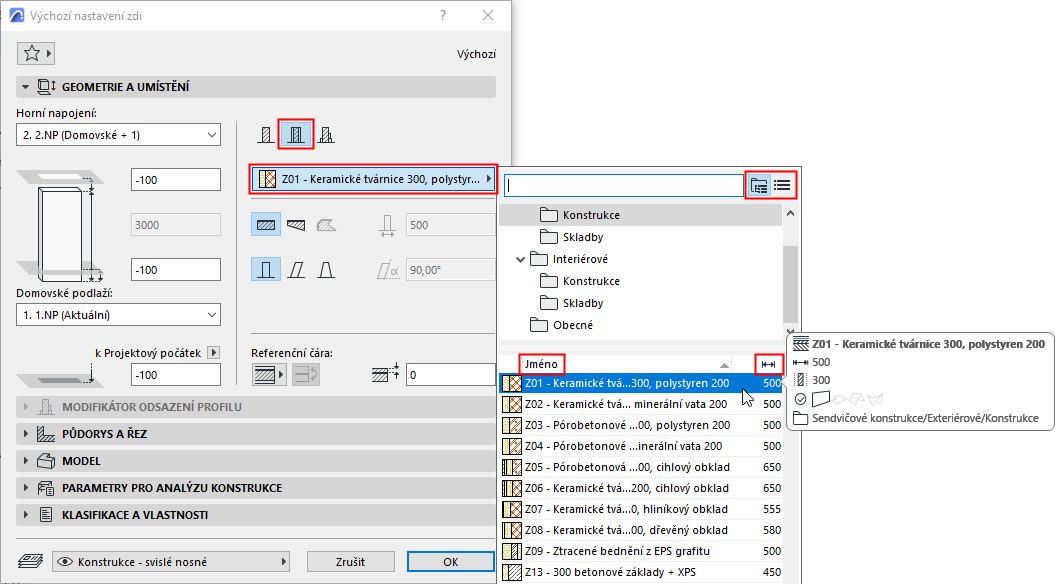1055x584 pixels.
Task: Switch composite picker to folder view
Action: tap(759, 185)
